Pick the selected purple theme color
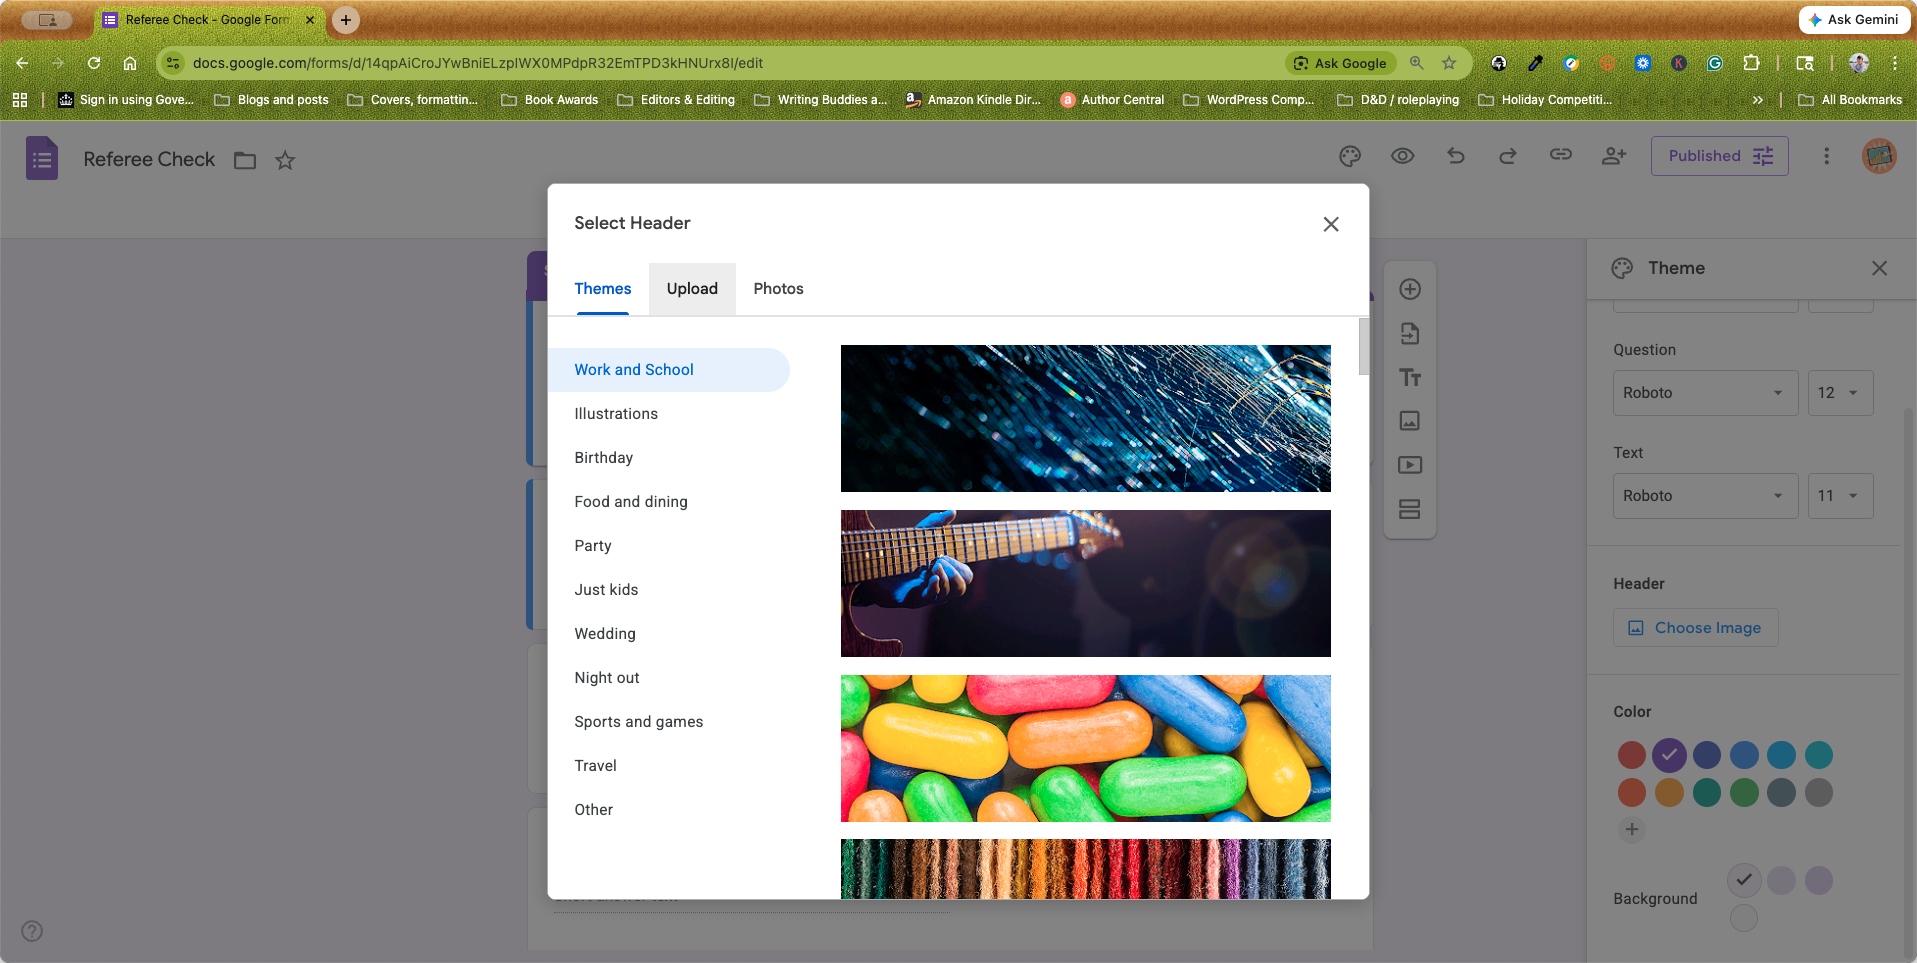Viewport: 1917px width, 963px height. coord(1669,755)
